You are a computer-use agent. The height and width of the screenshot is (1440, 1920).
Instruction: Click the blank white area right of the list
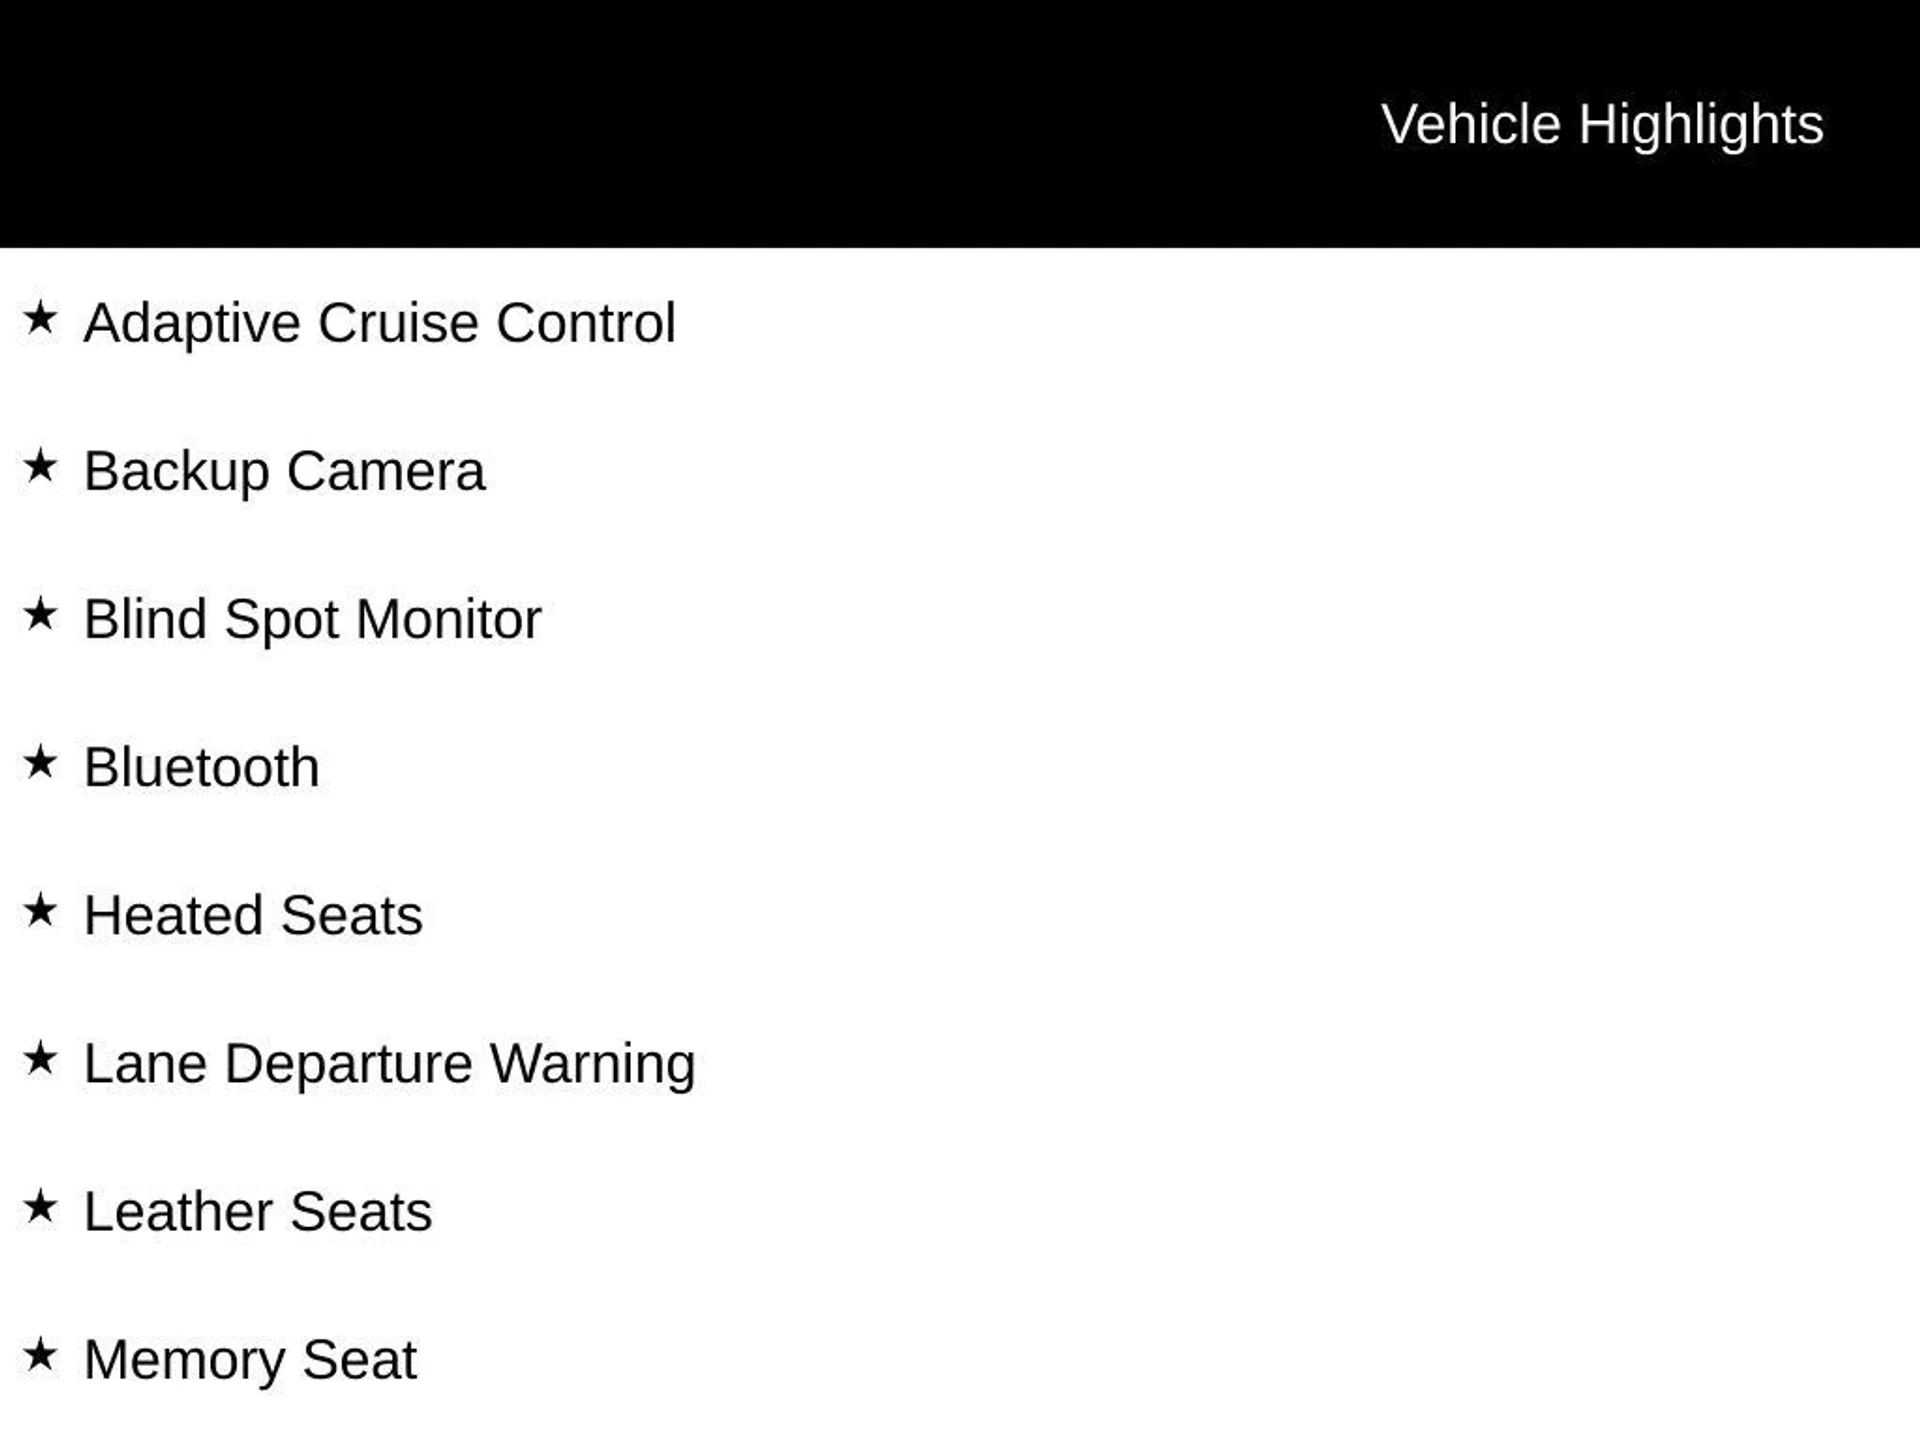pyautogui.click(x=1300, y=800)
